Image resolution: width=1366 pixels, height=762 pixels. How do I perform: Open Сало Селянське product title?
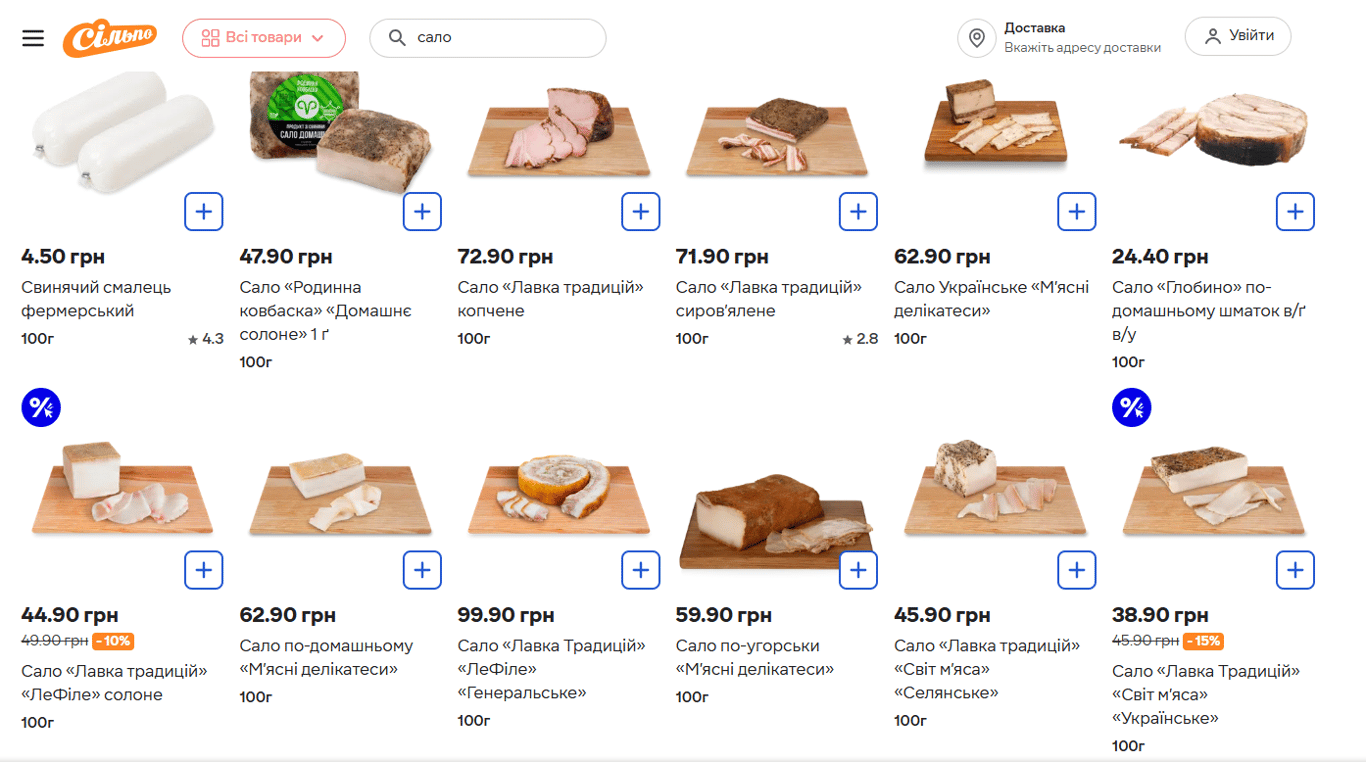click(986, 669)
